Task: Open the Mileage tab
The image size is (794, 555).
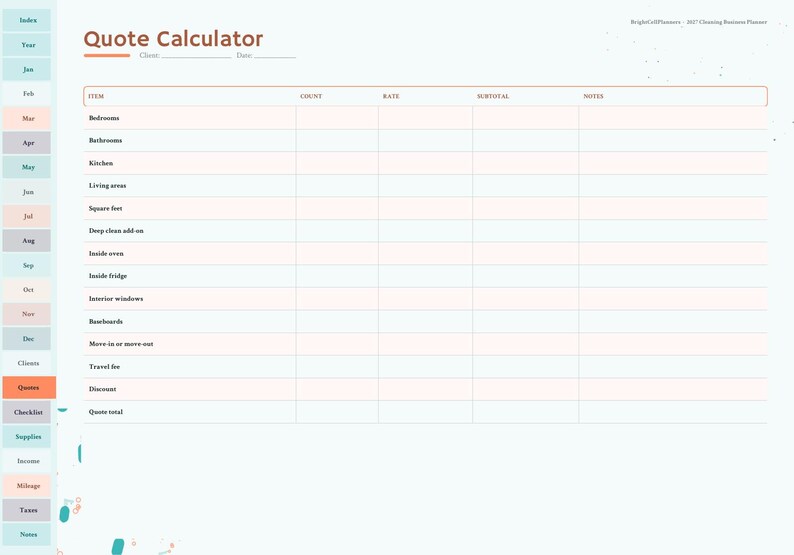Action: [27, 485]
